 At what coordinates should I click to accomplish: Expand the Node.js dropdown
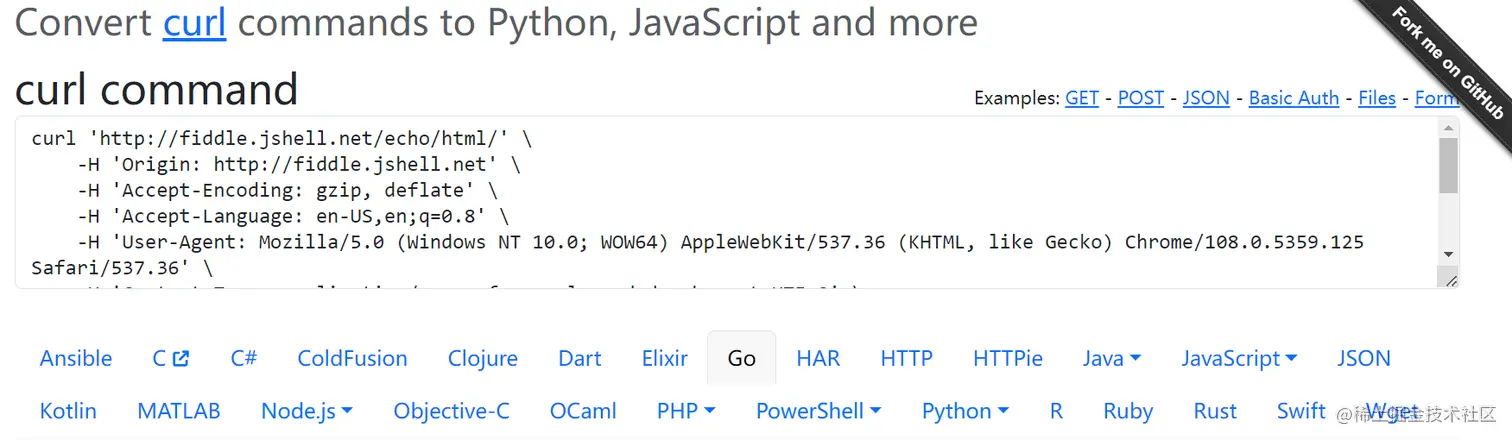306,411
